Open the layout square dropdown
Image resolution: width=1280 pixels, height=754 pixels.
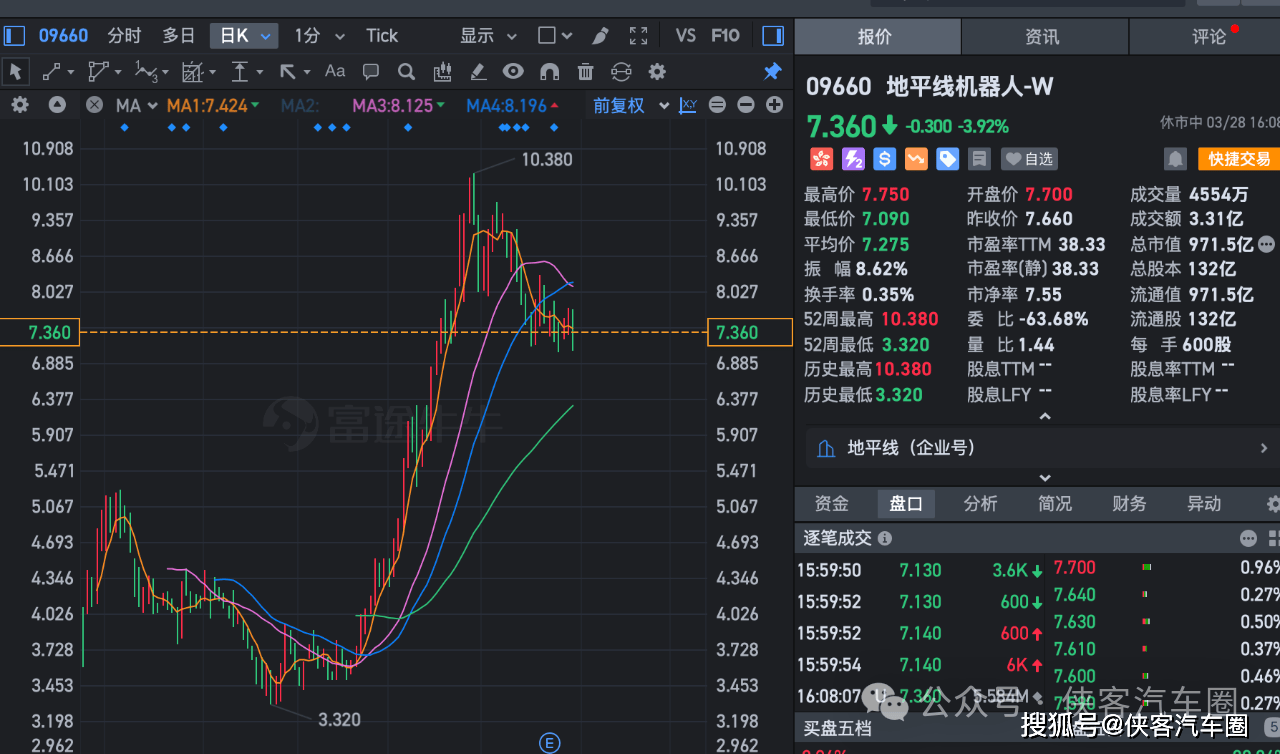[555, 36]
